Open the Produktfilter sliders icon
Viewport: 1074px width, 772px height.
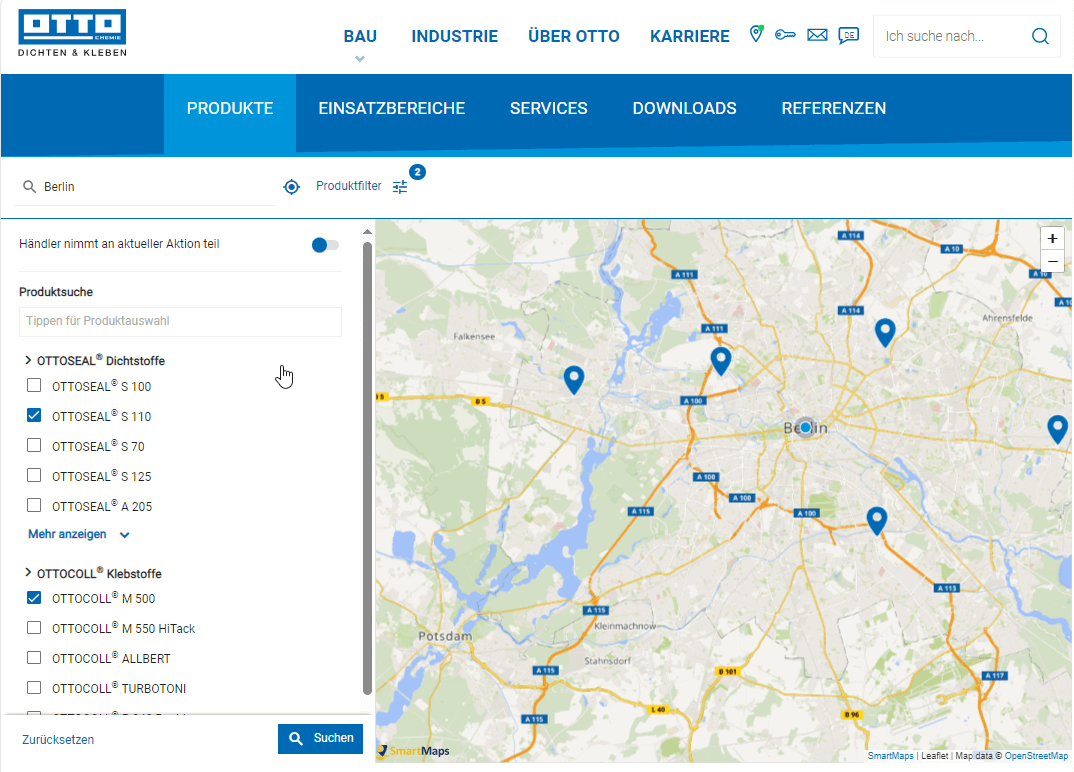[x=400, y=186]
